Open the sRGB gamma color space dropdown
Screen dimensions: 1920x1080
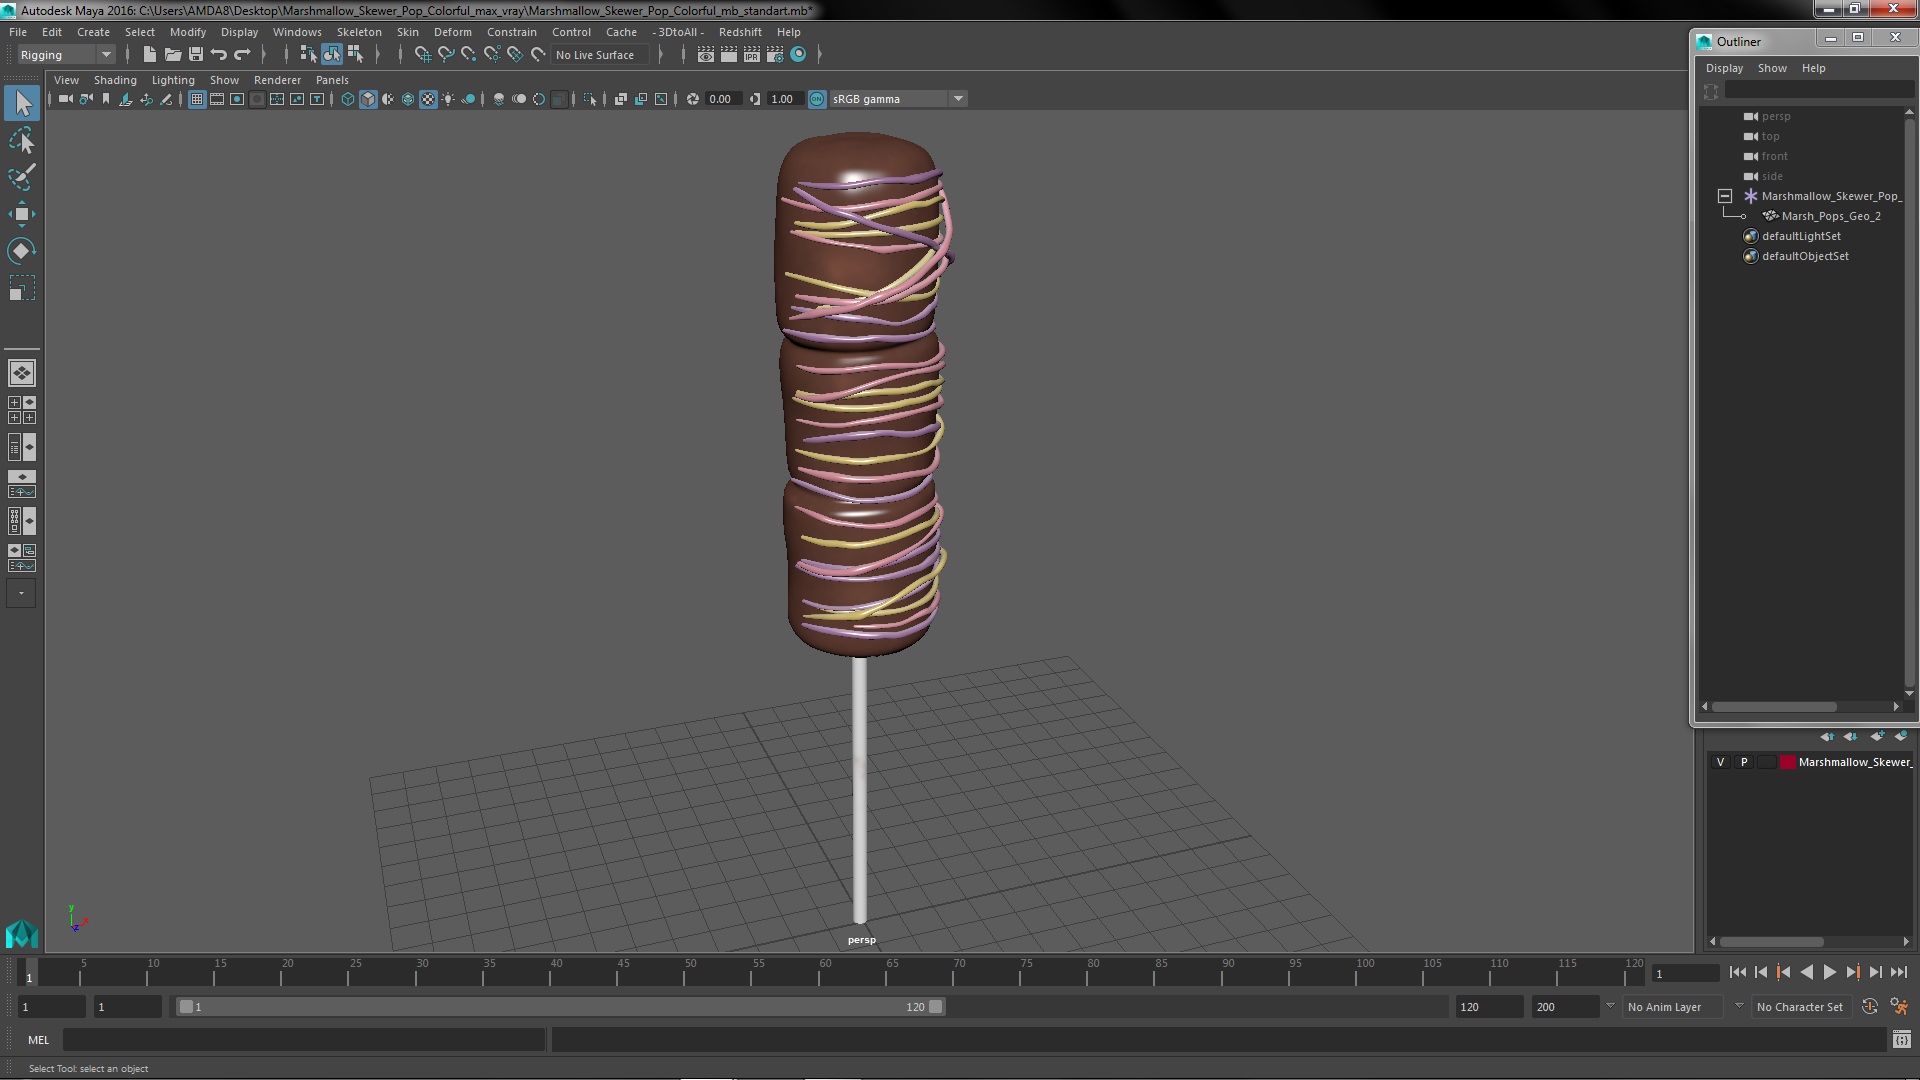(957, 99)
